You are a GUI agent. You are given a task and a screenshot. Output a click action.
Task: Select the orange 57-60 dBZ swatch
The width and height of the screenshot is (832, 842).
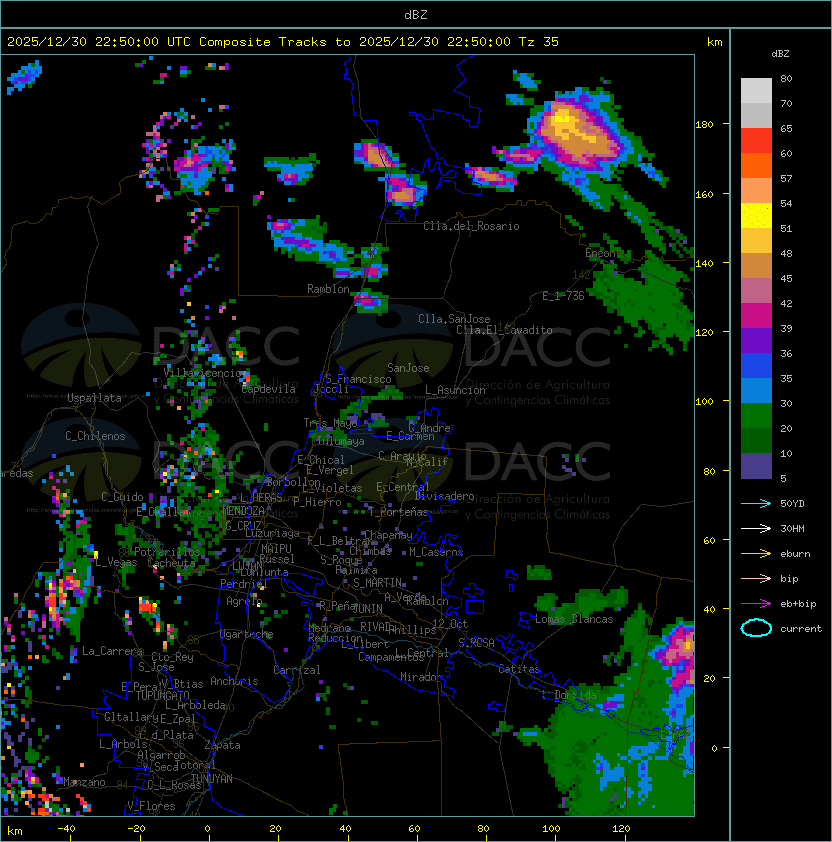tap(756, 165)
